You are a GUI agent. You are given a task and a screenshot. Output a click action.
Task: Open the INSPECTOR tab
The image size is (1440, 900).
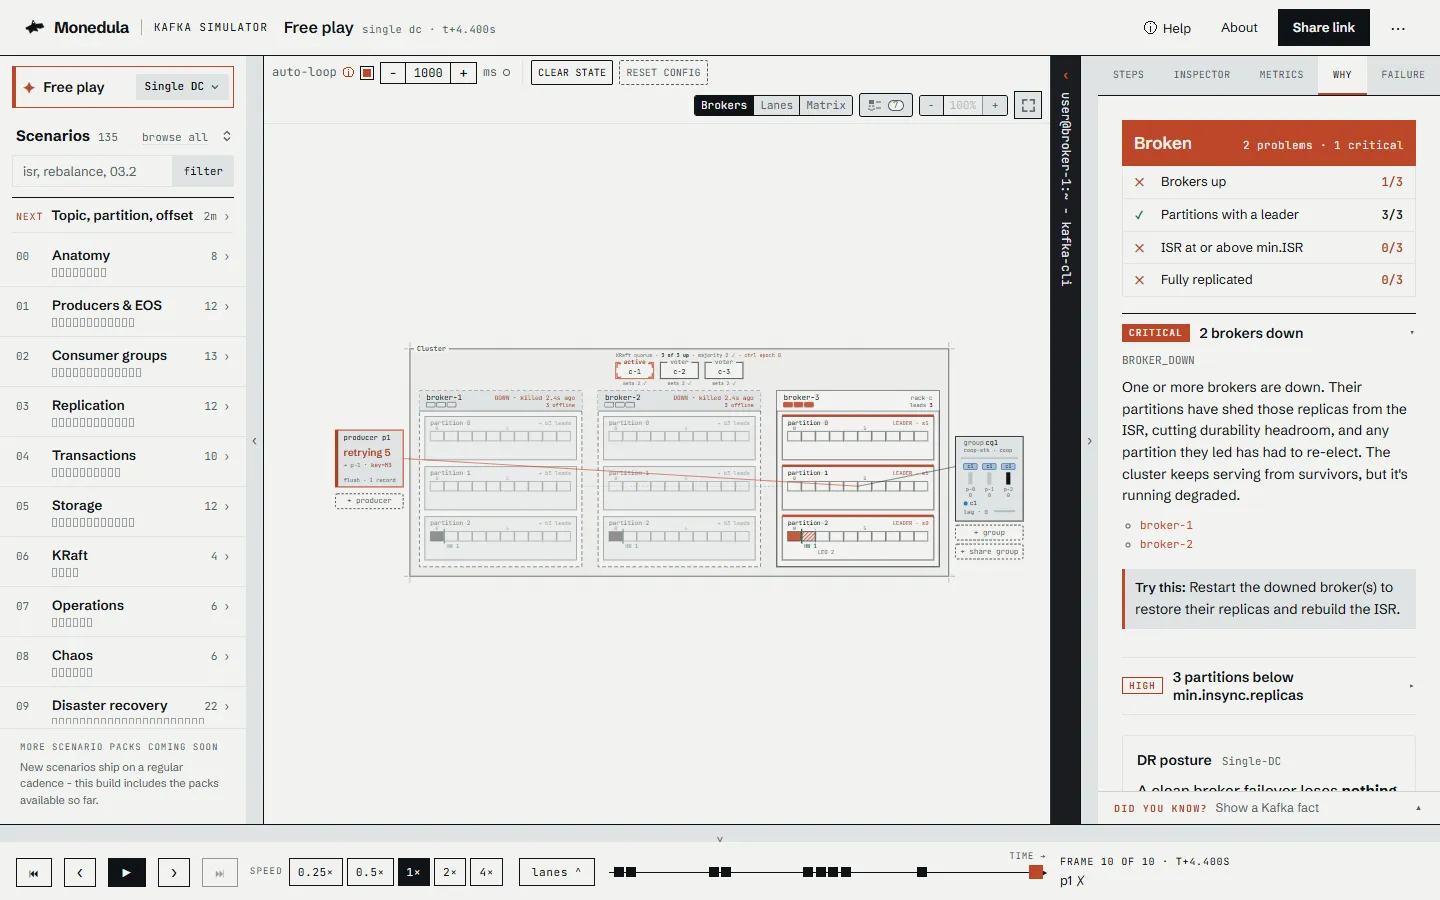tap(1202, 75)
